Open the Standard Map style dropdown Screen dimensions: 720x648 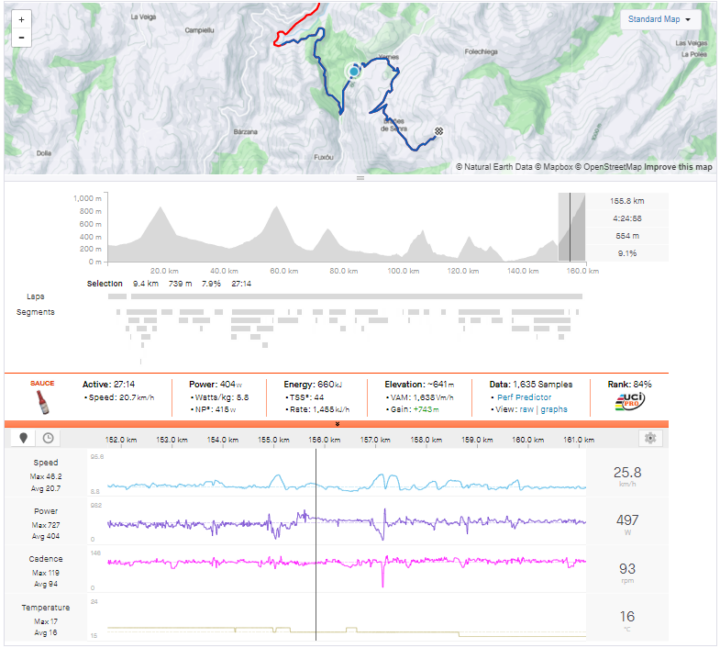point(661,19)
